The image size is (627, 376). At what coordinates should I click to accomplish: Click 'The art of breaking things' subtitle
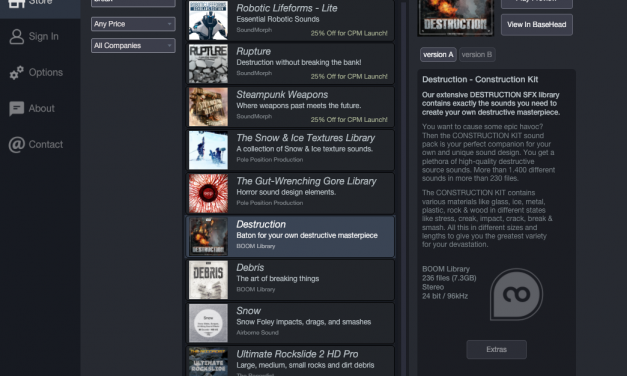pos(278,278)
